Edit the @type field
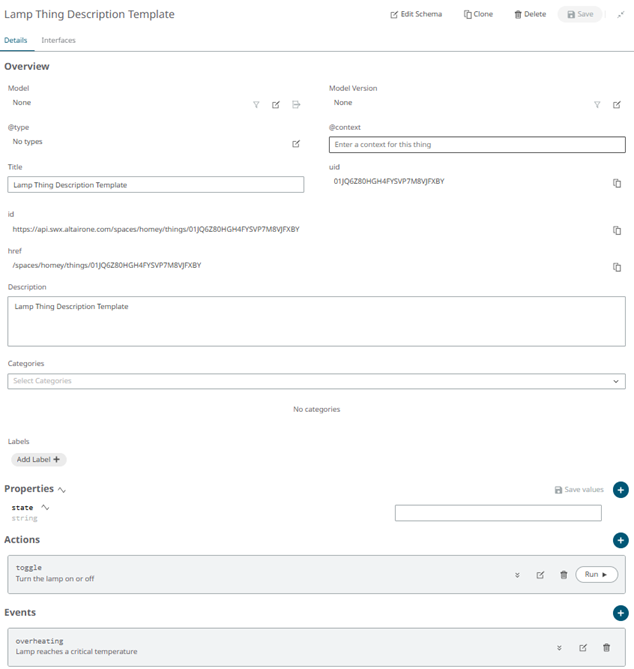The image size is (634, 669). (x=296, y=144)
